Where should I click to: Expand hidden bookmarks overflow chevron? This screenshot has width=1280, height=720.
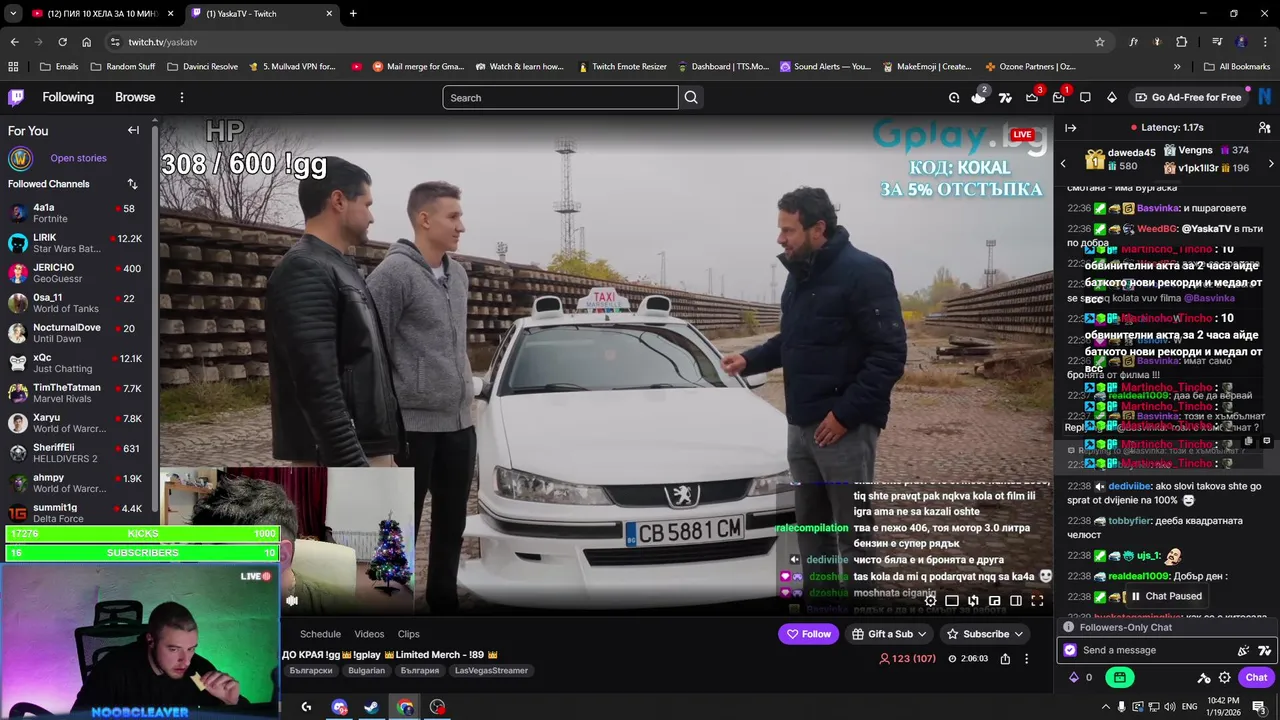(x=1177, y=67)
